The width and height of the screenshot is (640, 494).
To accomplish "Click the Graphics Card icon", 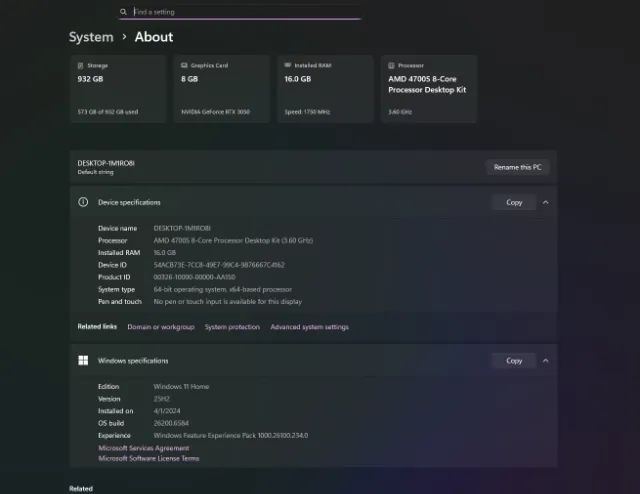I will pos(184,65).
